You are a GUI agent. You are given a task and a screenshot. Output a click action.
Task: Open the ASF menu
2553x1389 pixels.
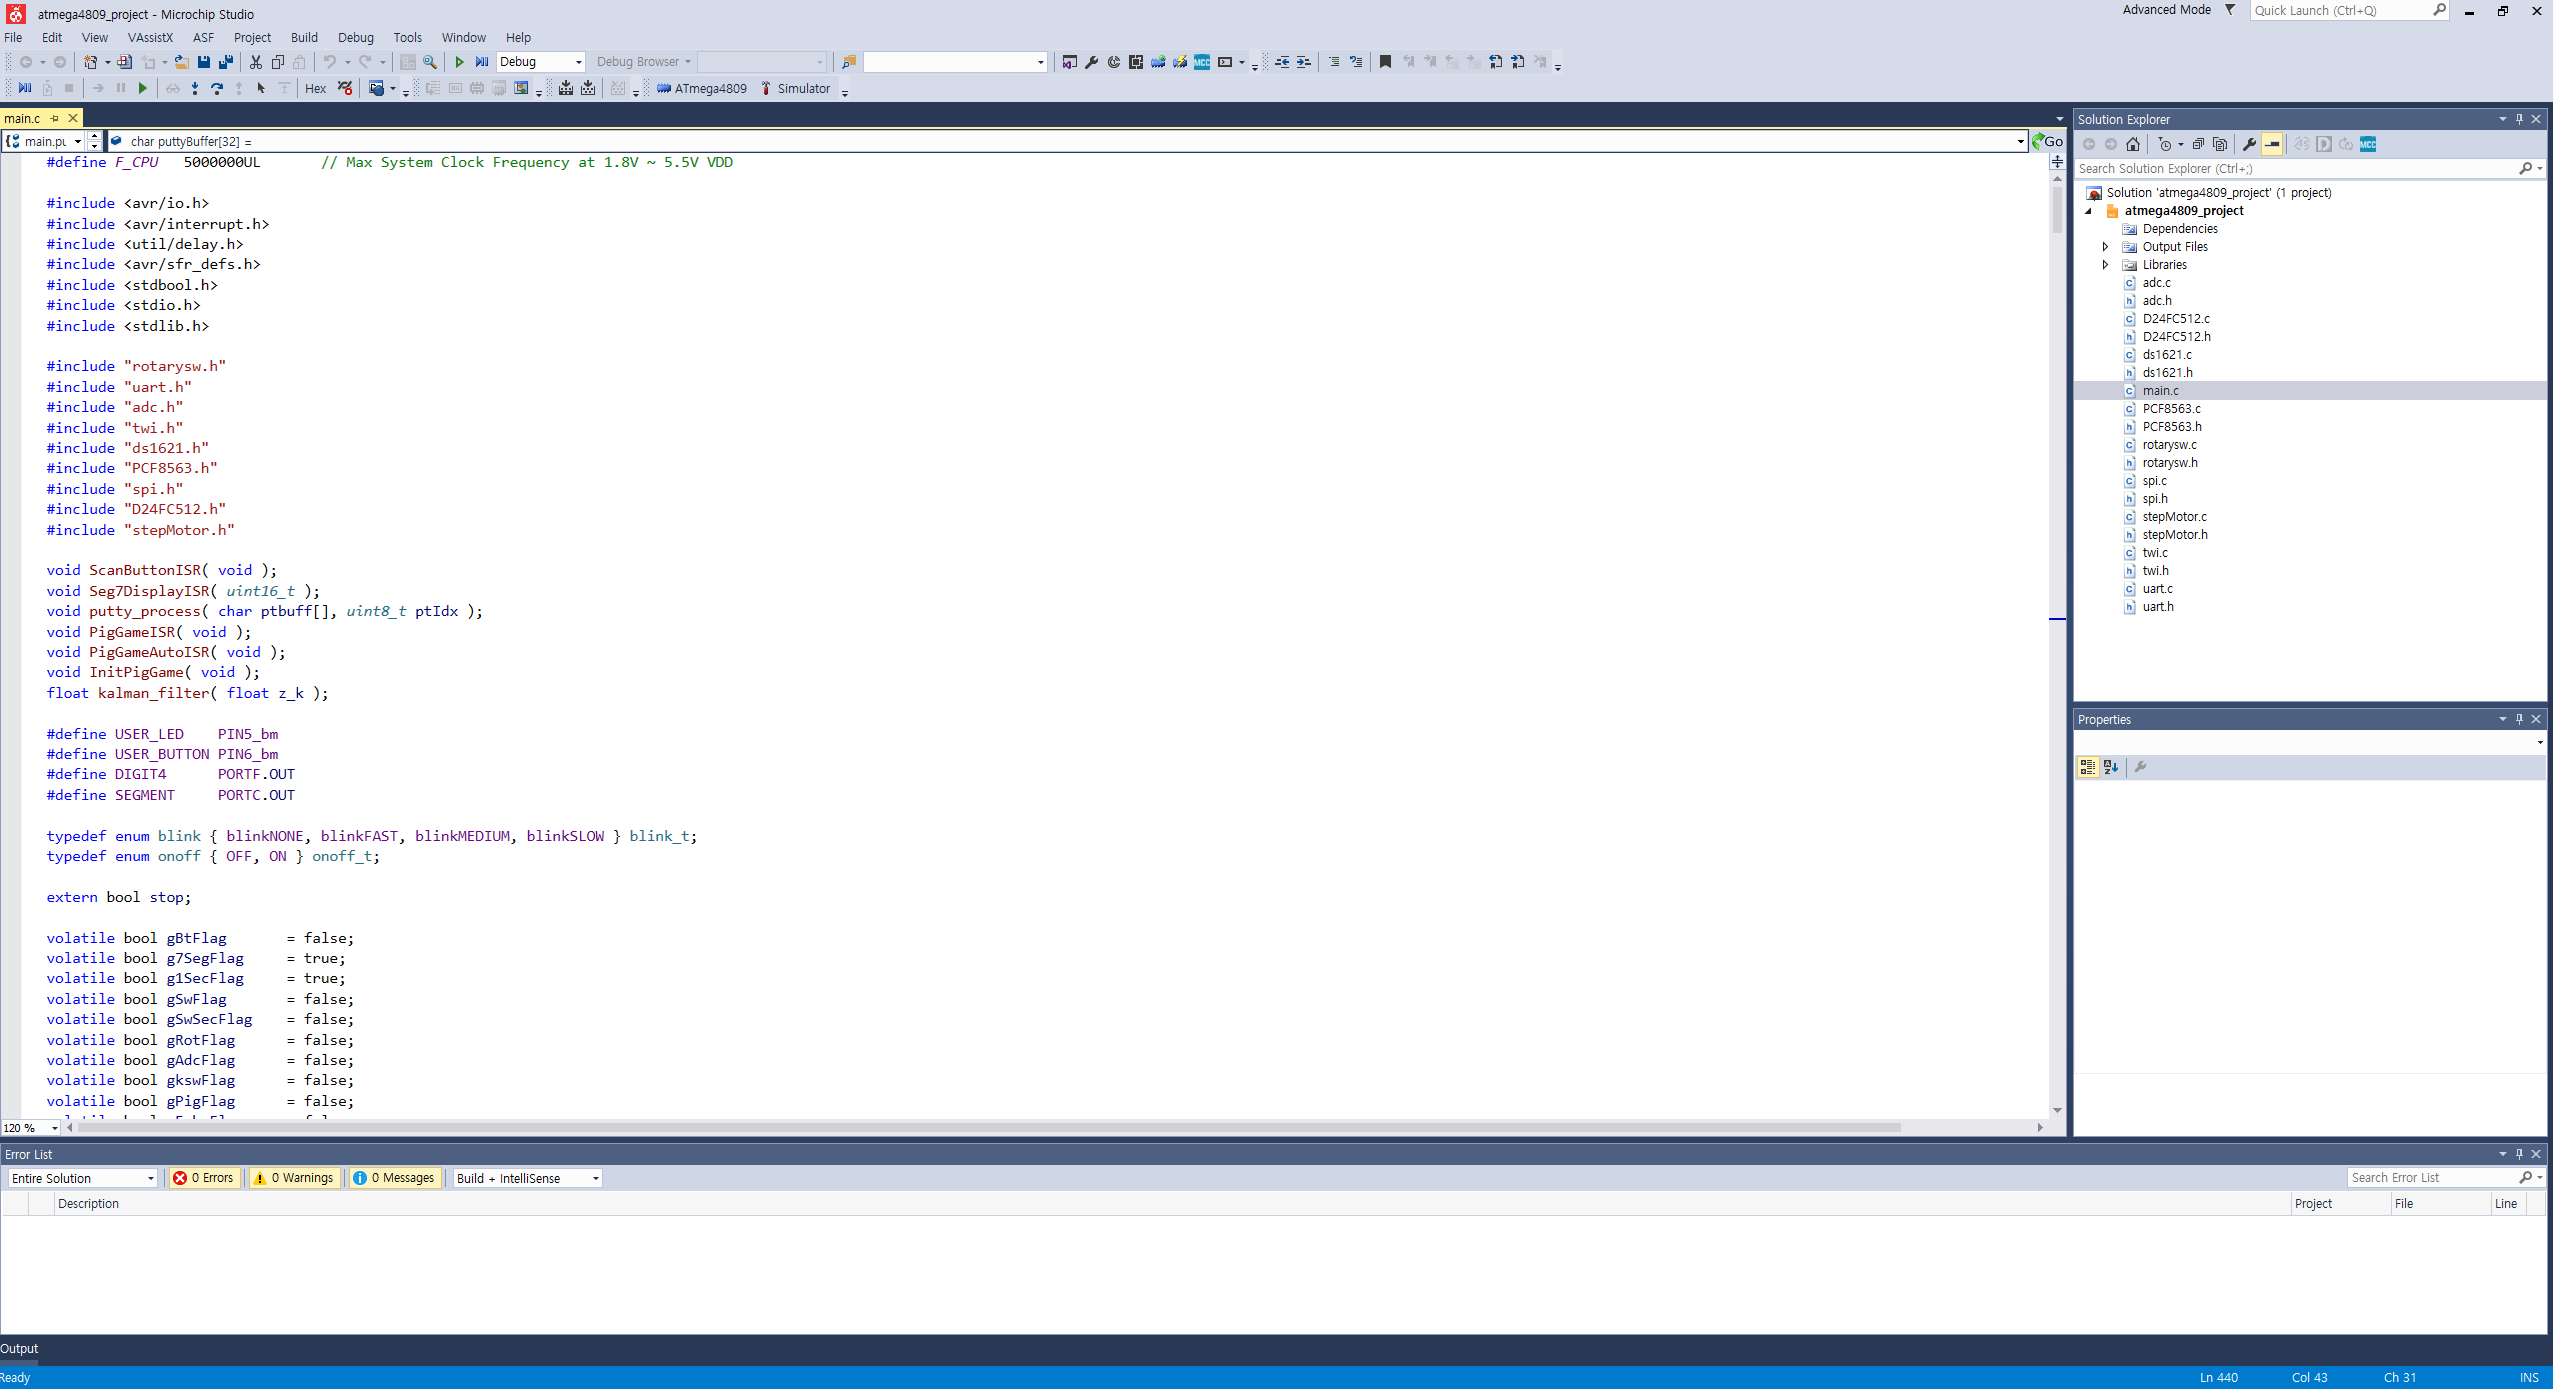(203, 38)
